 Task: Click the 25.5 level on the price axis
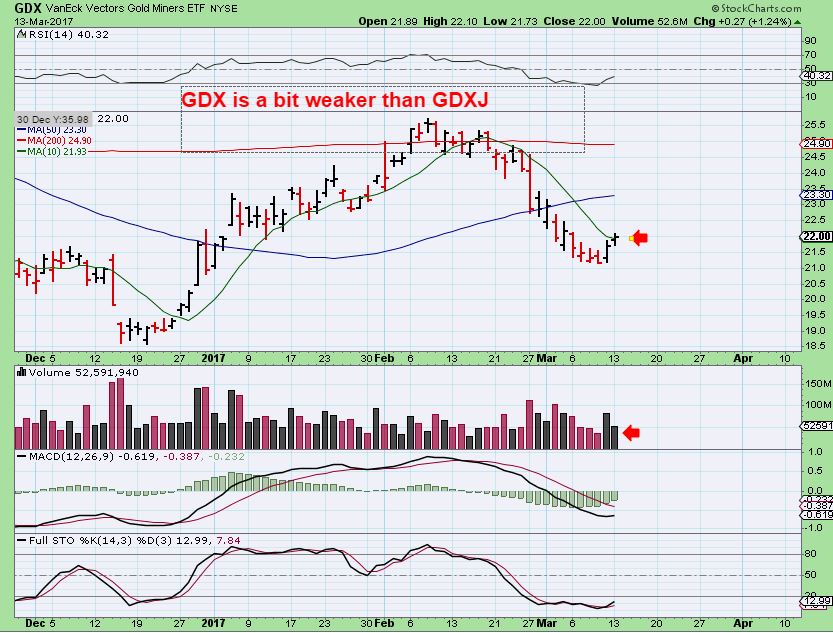pos(815,125)
